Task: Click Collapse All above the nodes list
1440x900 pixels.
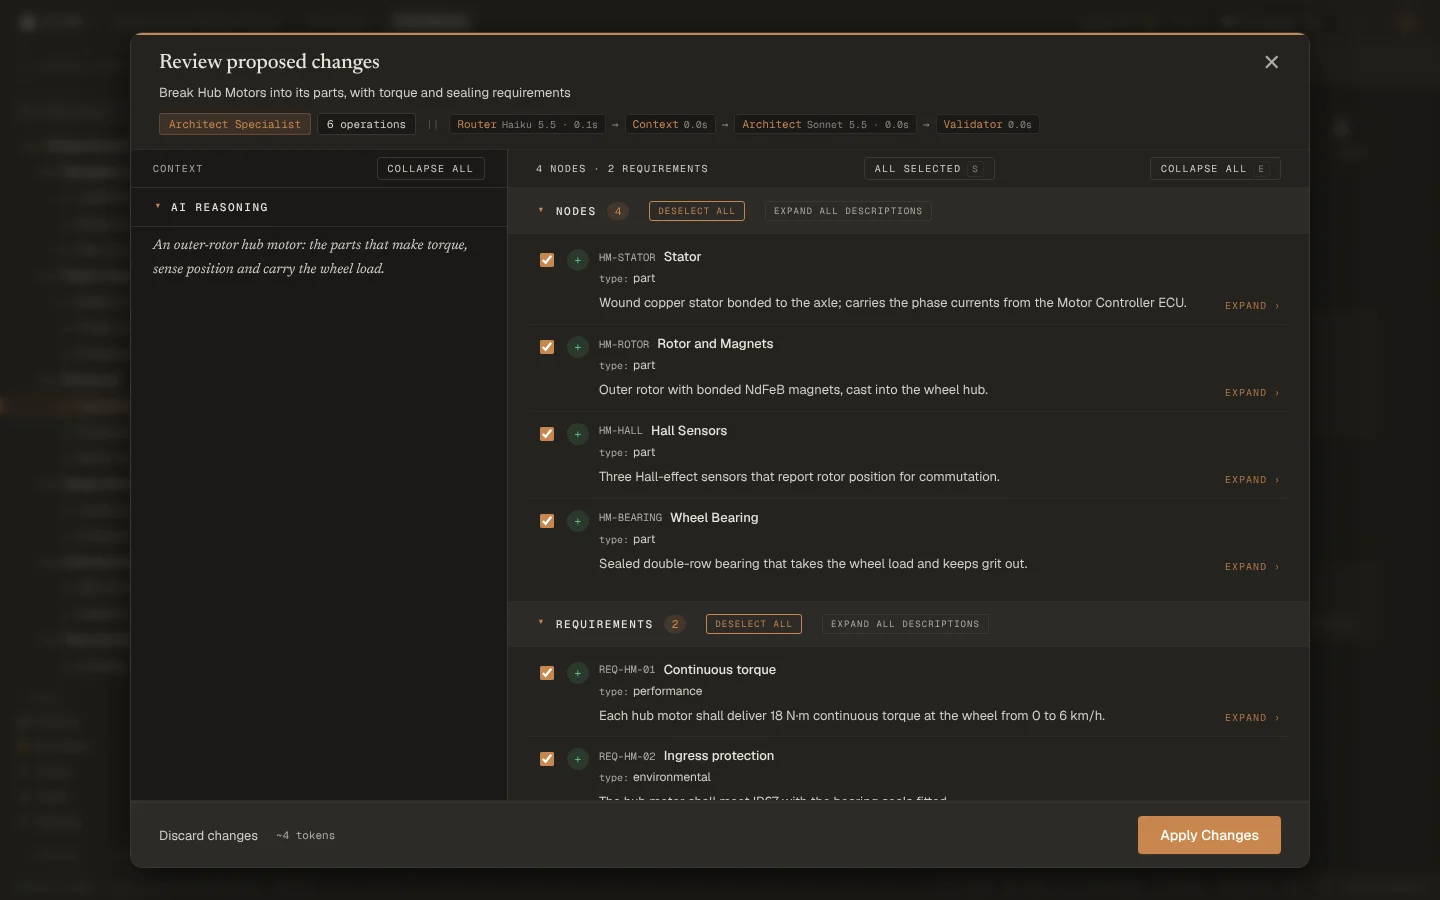Action: (x=1215, y=169)
